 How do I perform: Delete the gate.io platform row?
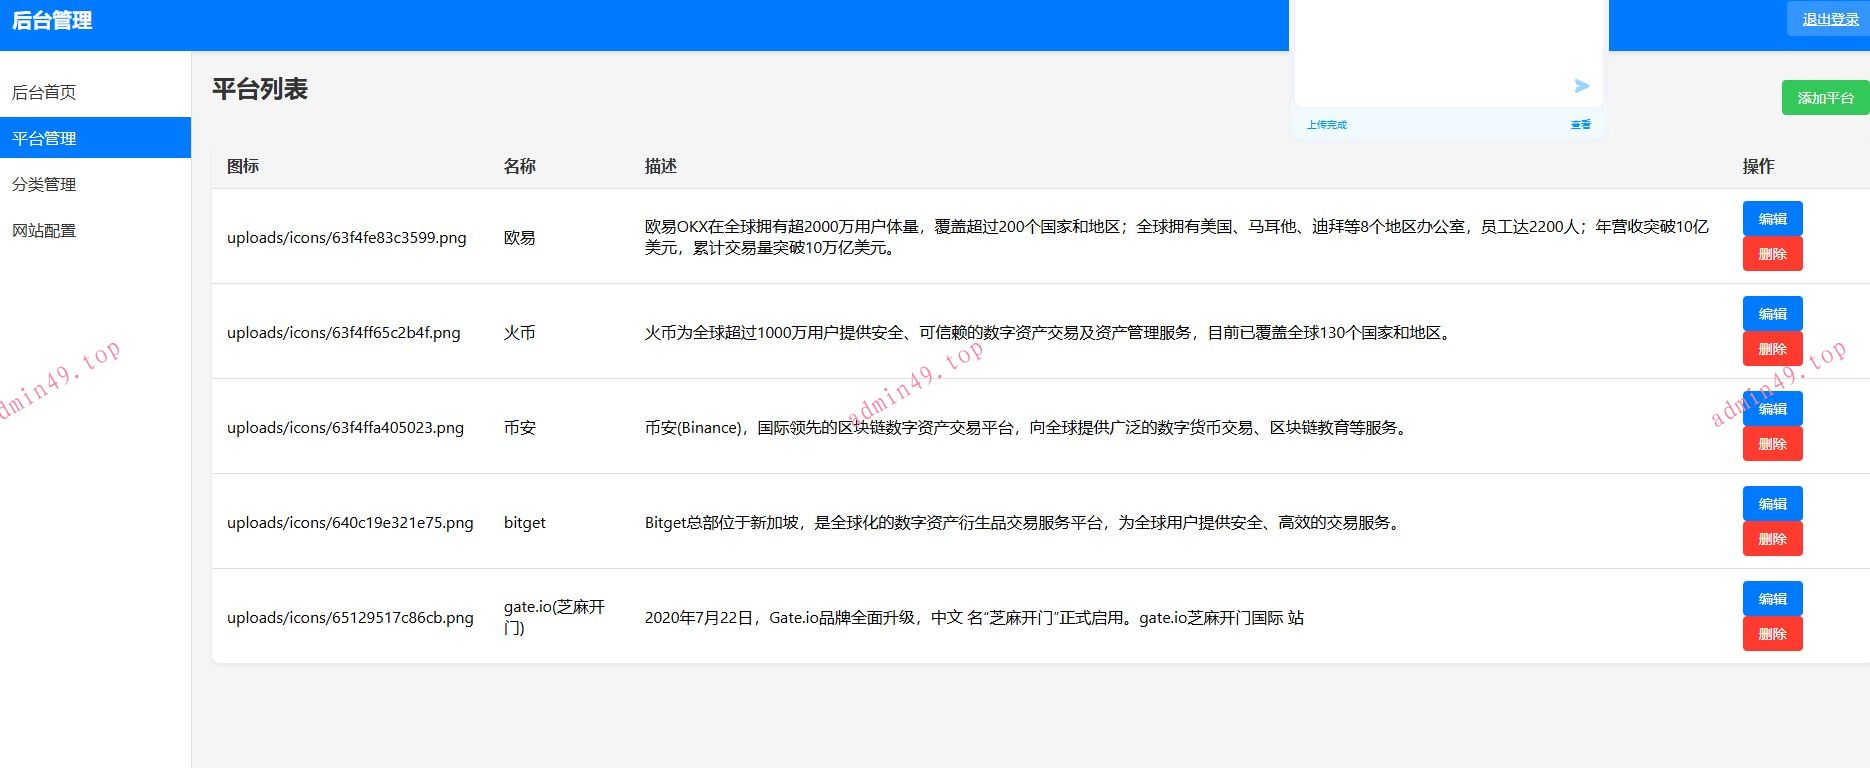click(1772, 634)
